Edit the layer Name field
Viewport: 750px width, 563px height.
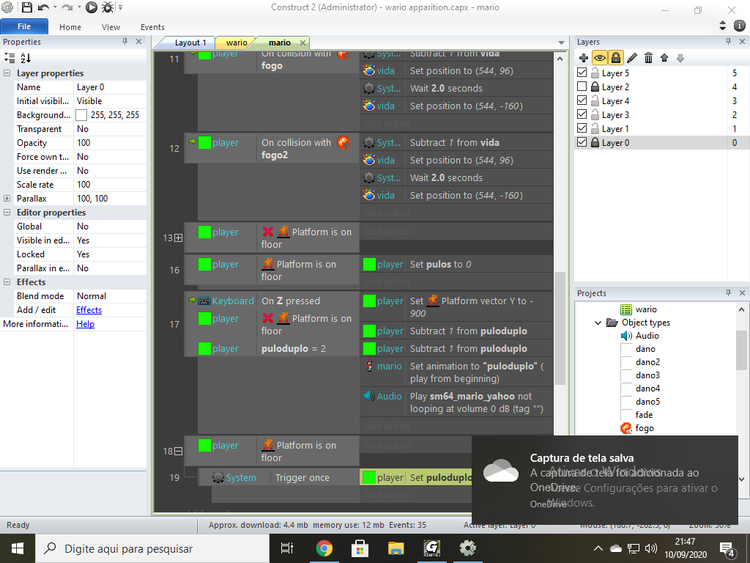point(110,87)
